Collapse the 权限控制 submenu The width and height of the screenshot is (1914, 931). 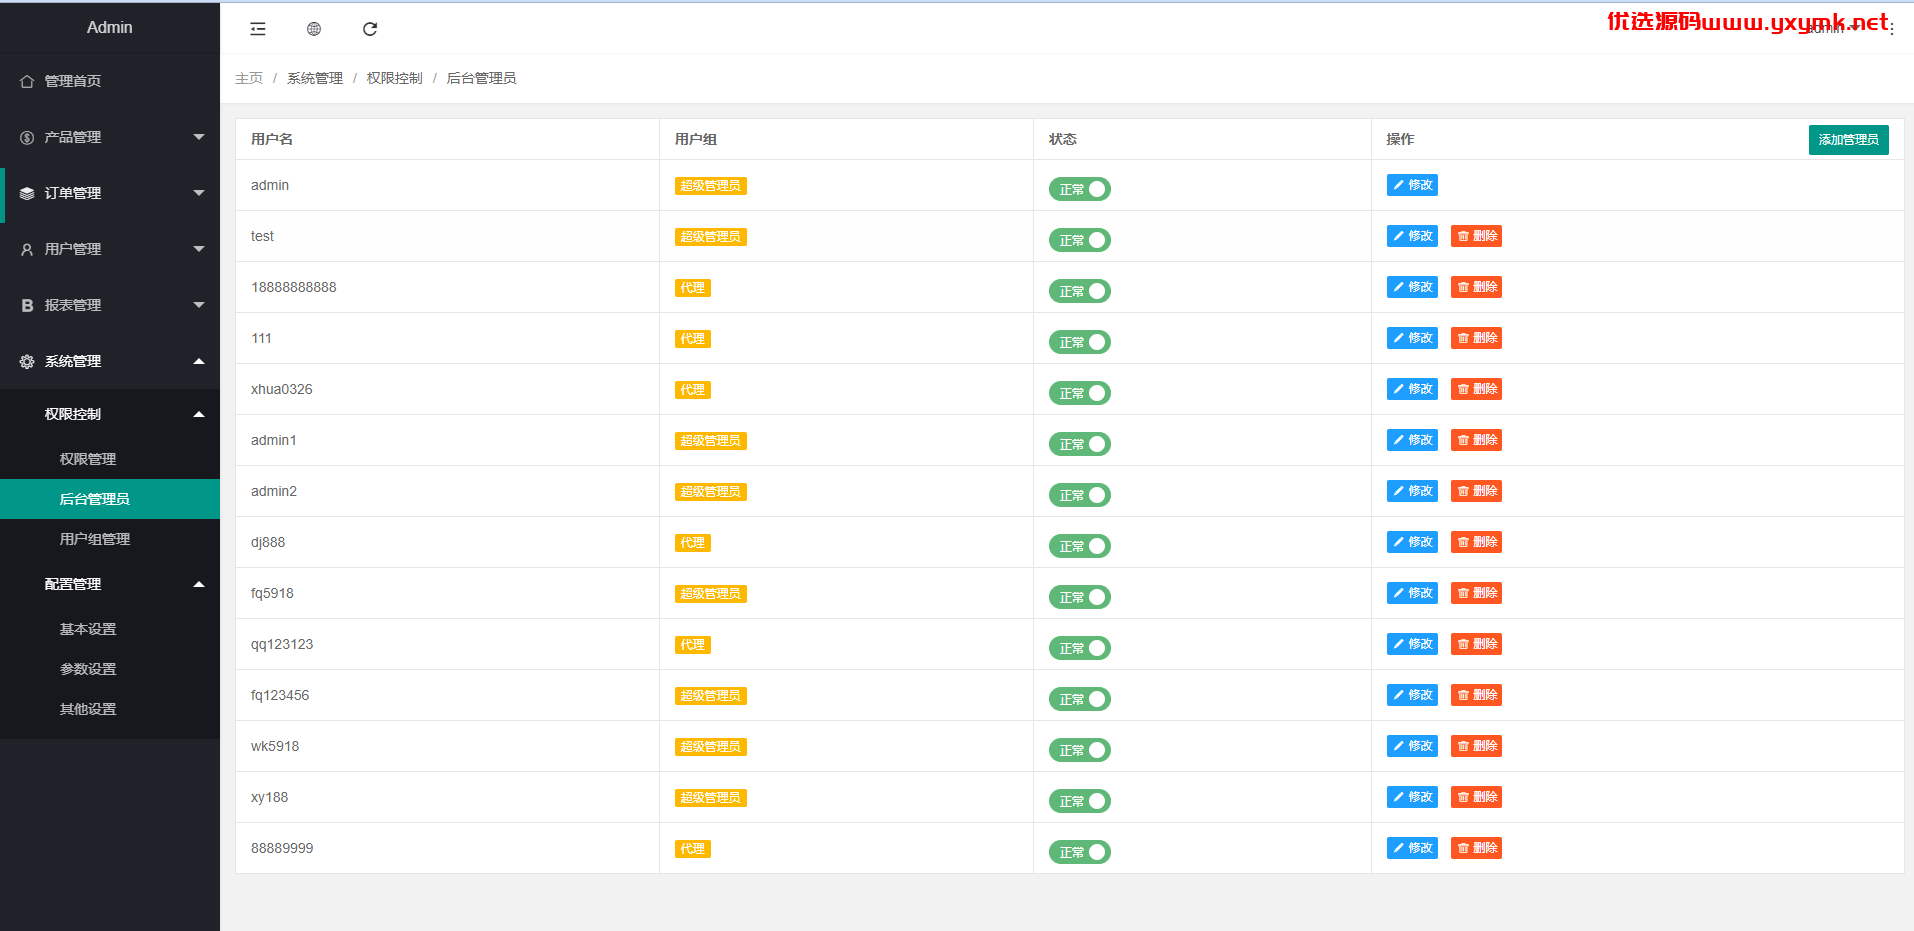[x=199, y=414]
